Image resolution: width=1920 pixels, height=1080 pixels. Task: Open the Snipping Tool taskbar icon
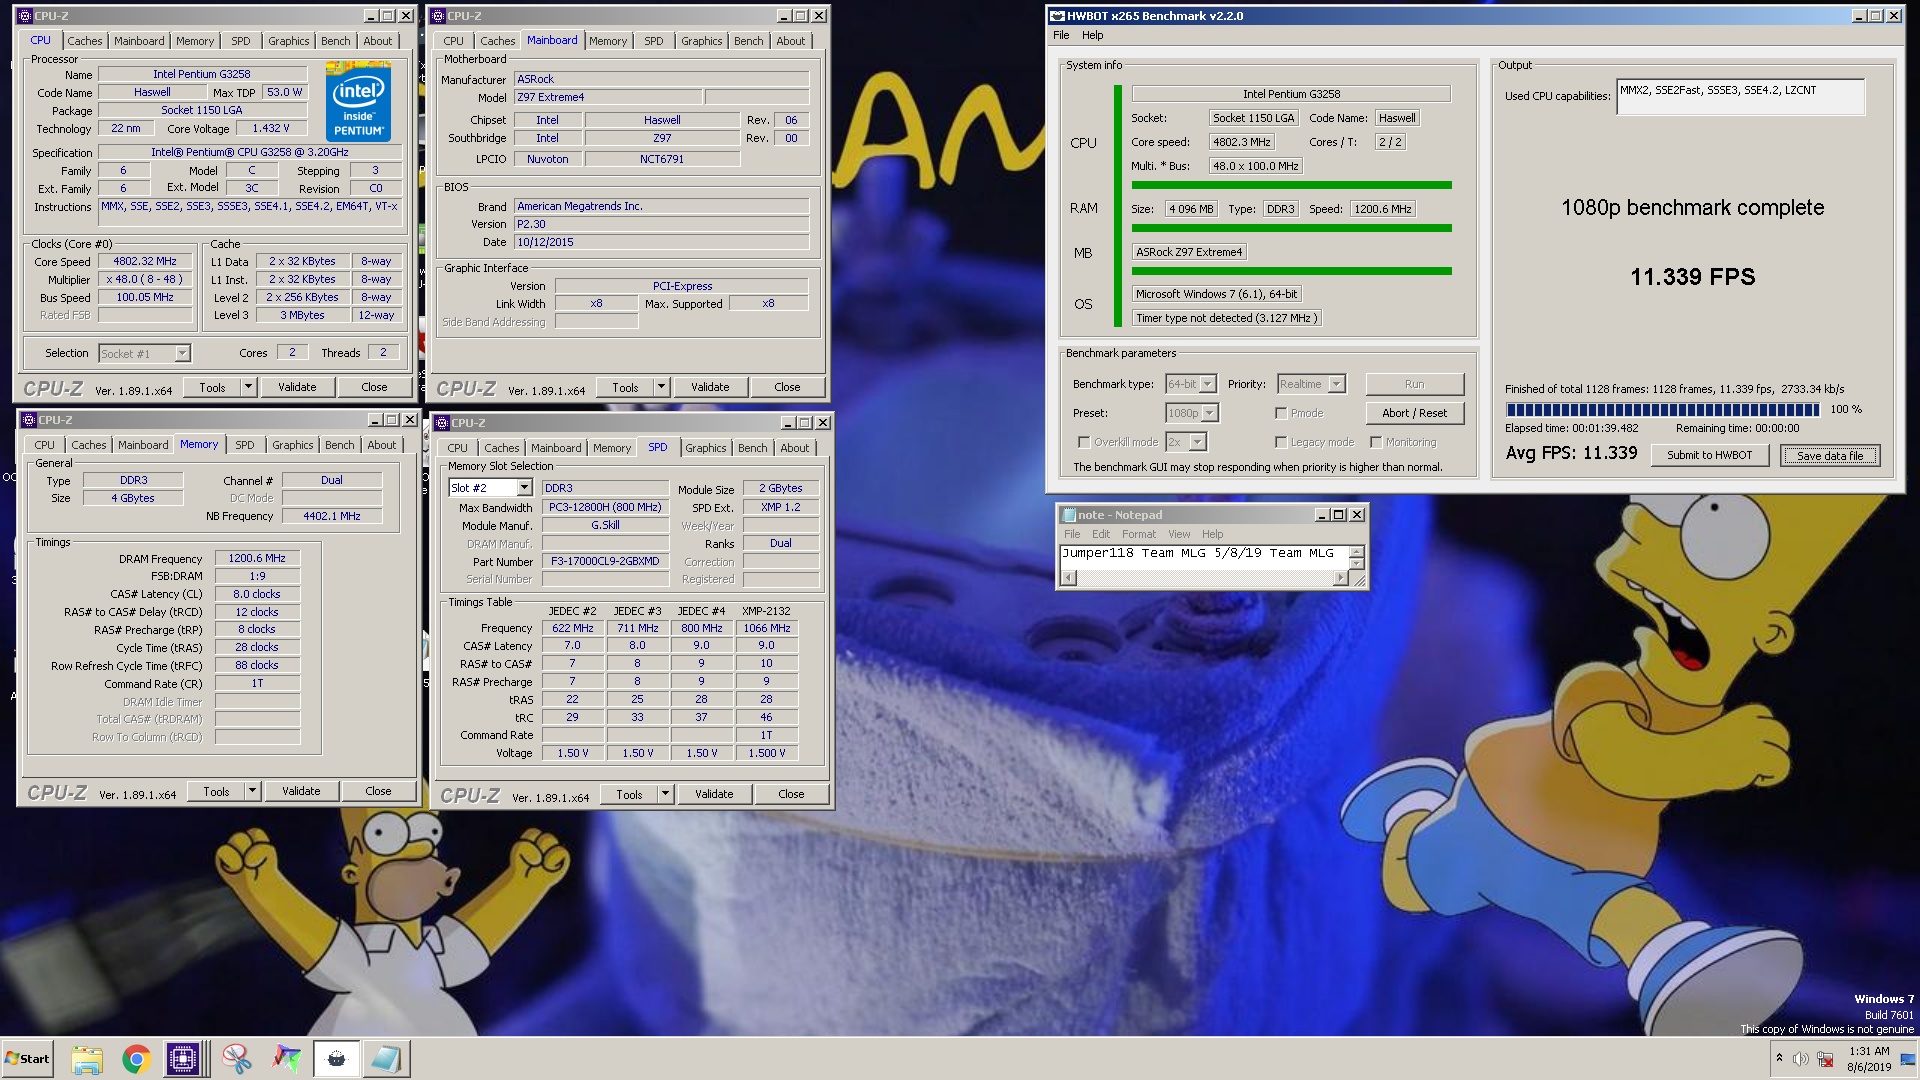237,1059
